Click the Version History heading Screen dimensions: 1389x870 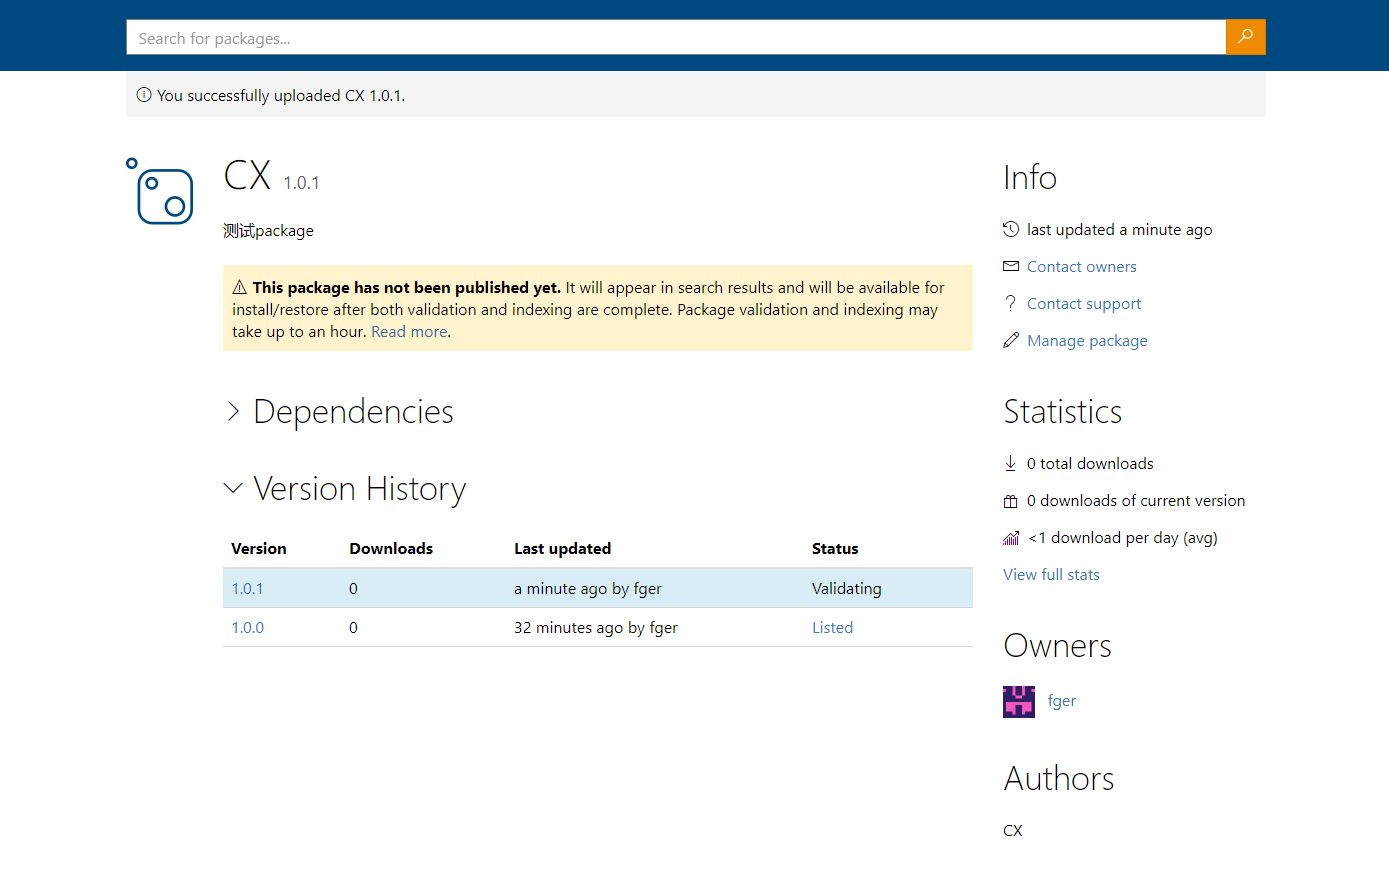click(x=359, y=488)
